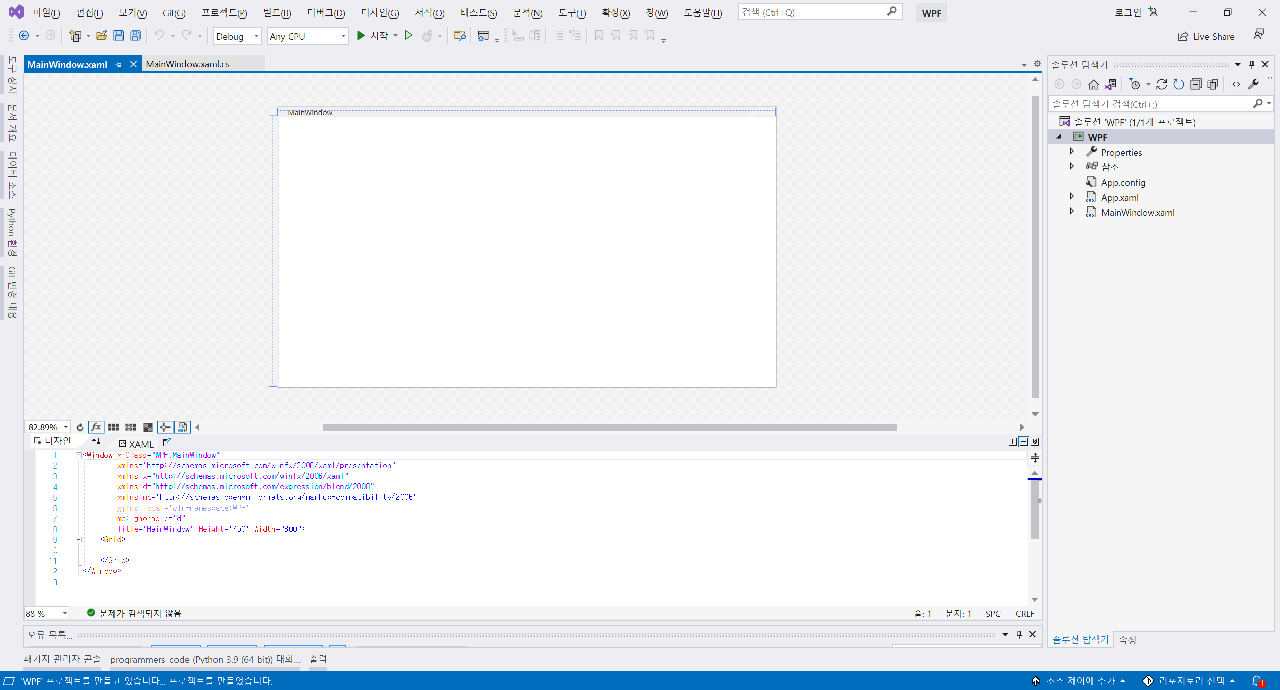The image size is (1280, 690).
Task: Collapse all items in Solution Explorer
Action: [1195, 84]
